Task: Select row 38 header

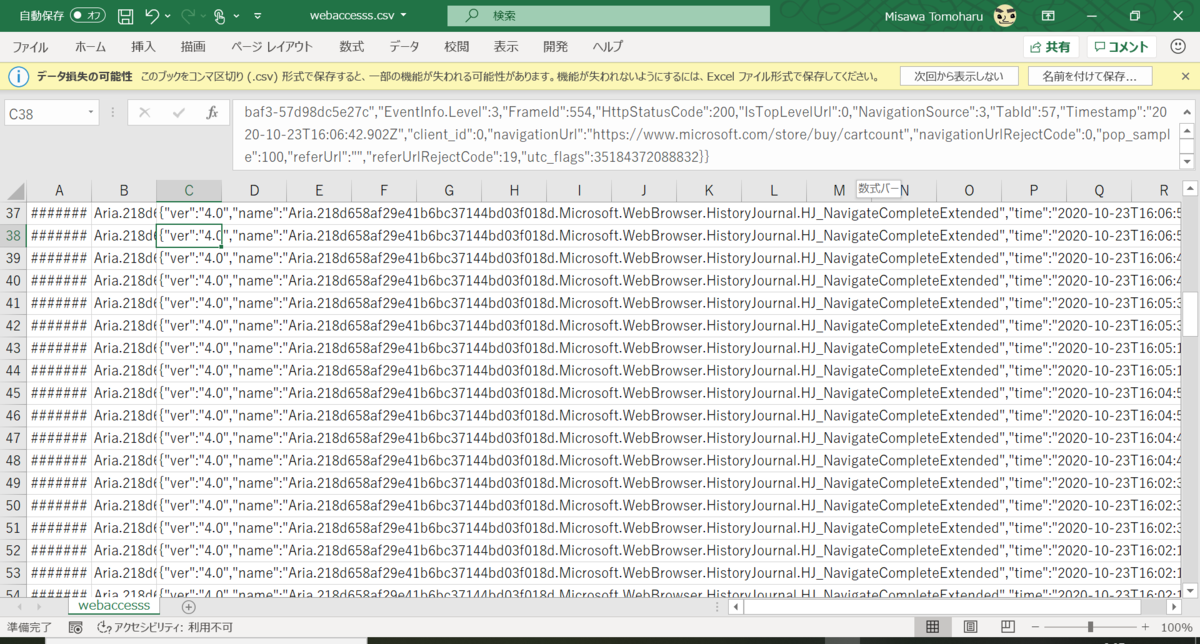Action: [x=14, y=236]
